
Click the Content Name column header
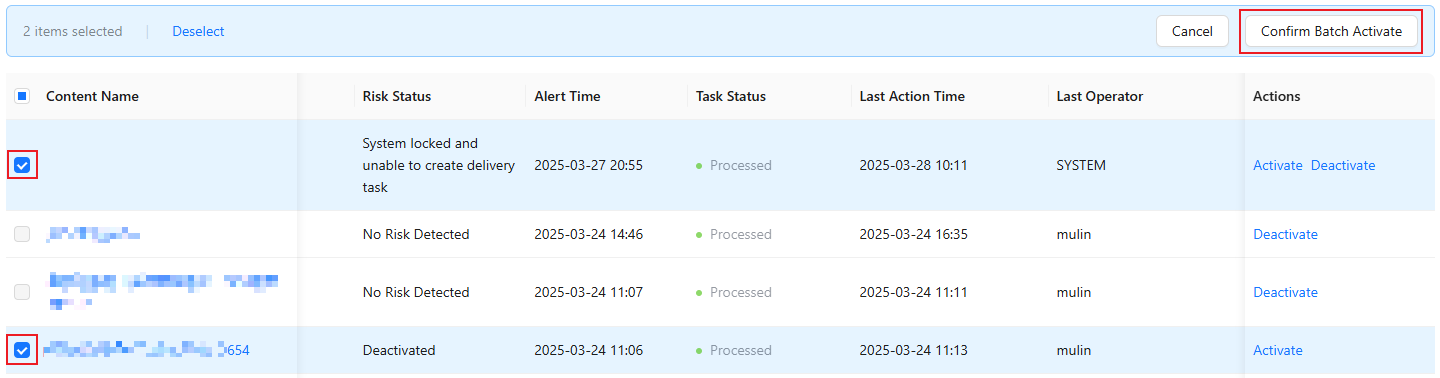[x=92, y=97]
